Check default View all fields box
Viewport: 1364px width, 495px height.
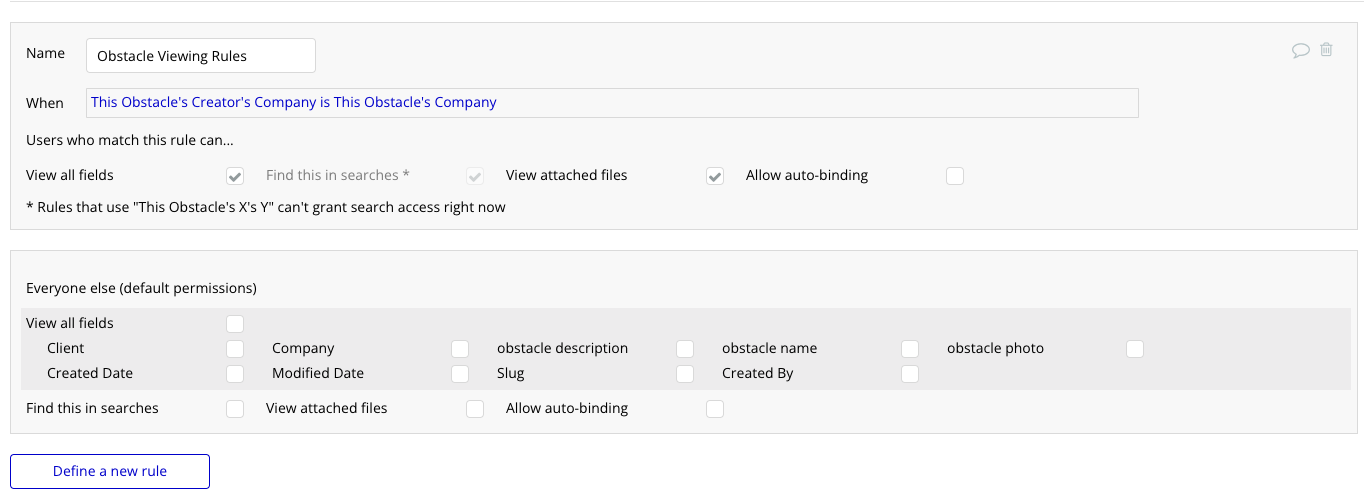pos(235,324)
